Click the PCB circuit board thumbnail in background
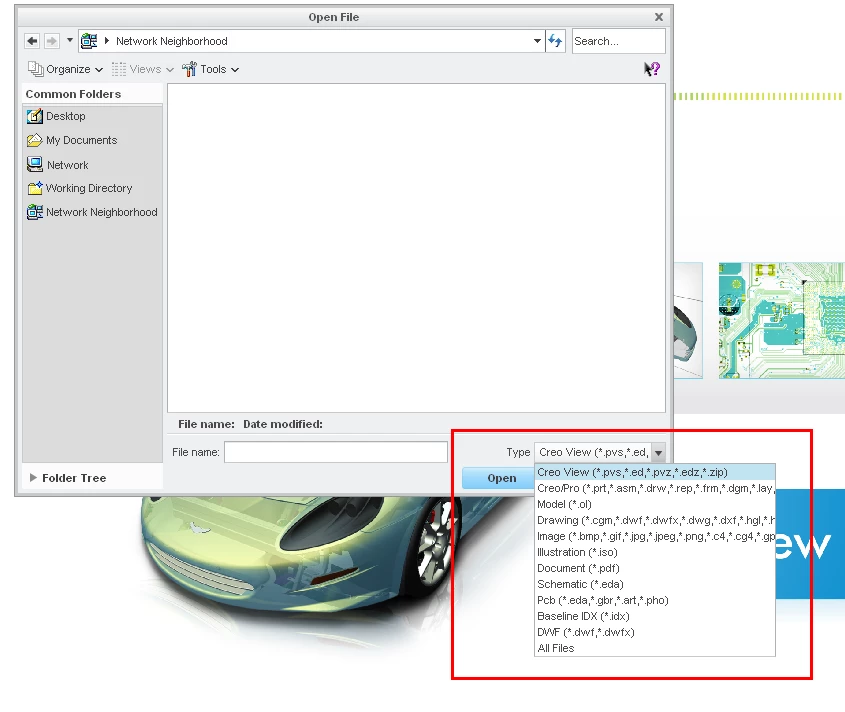 point(781,321)
